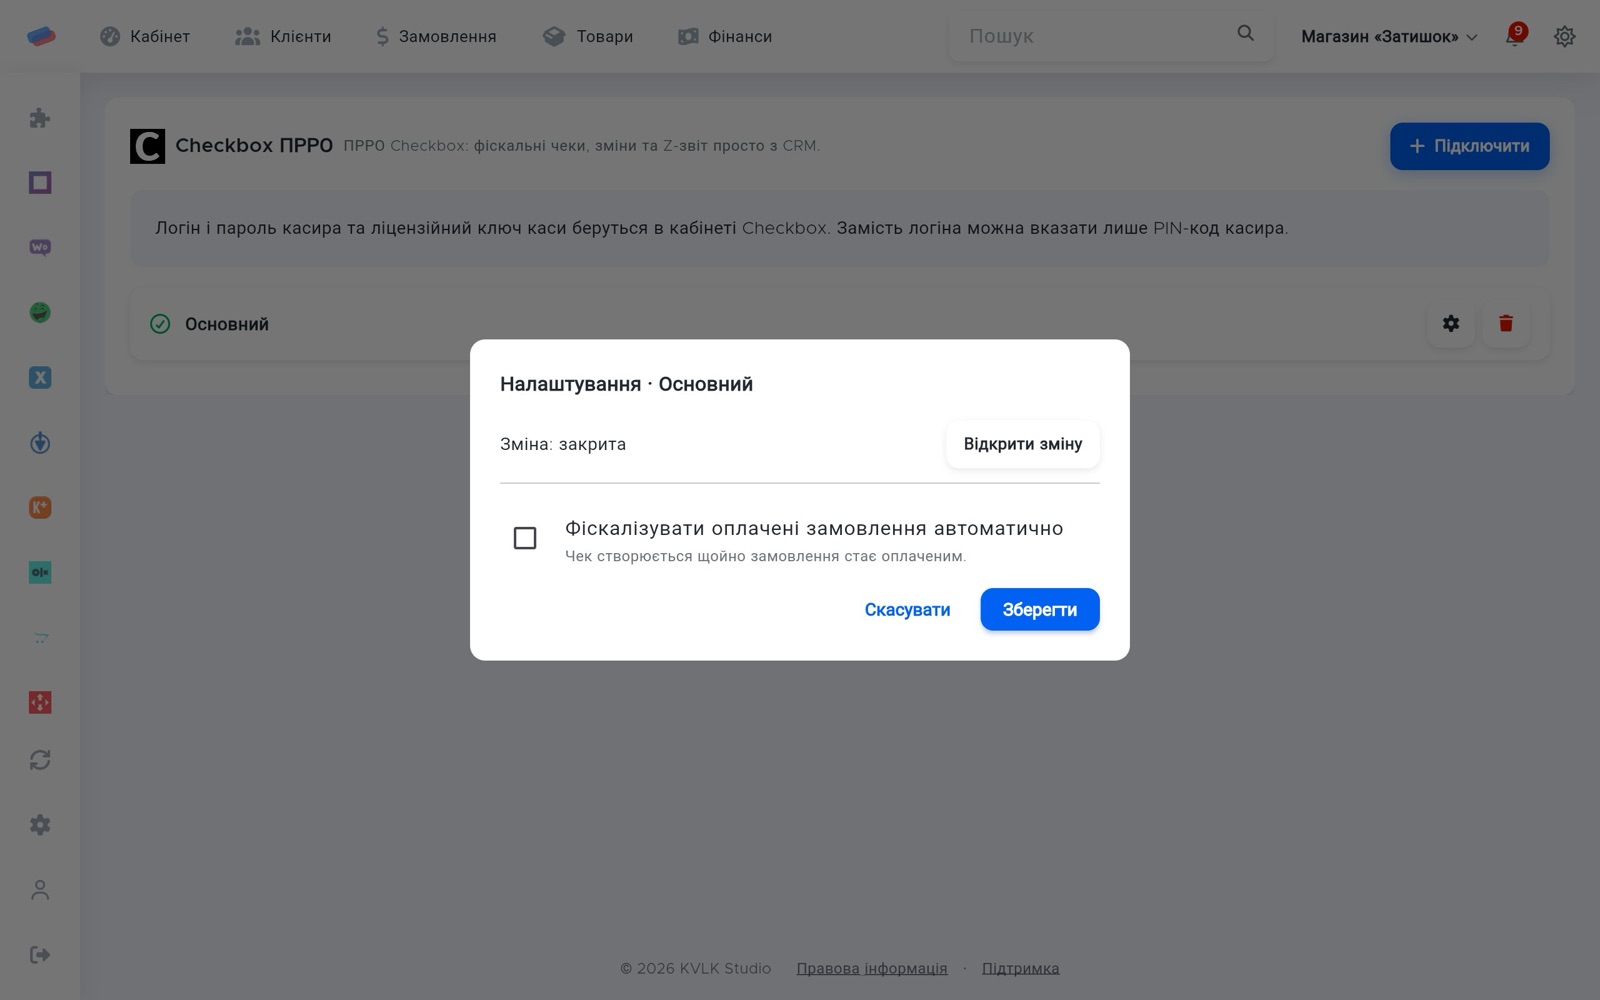This screenshot has width=1600, height=1000.
Task: Click the info note about Checkbox login credentials
Action: pos(840,228)
